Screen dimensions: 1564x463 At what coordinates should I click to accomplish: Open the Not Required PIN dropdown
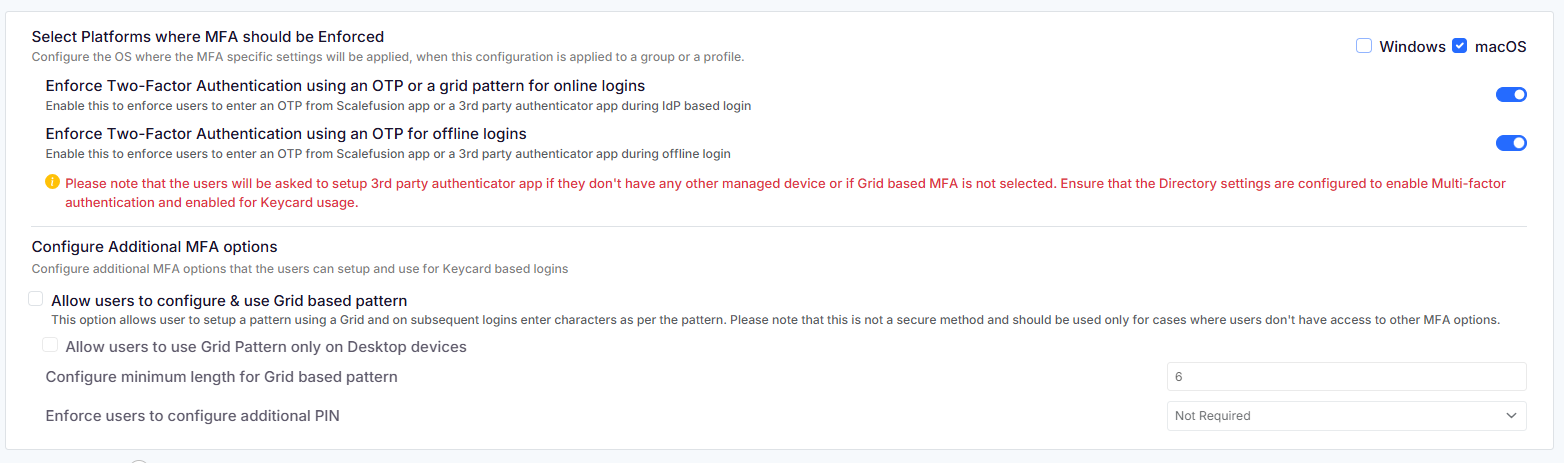tap(1346, 415)
